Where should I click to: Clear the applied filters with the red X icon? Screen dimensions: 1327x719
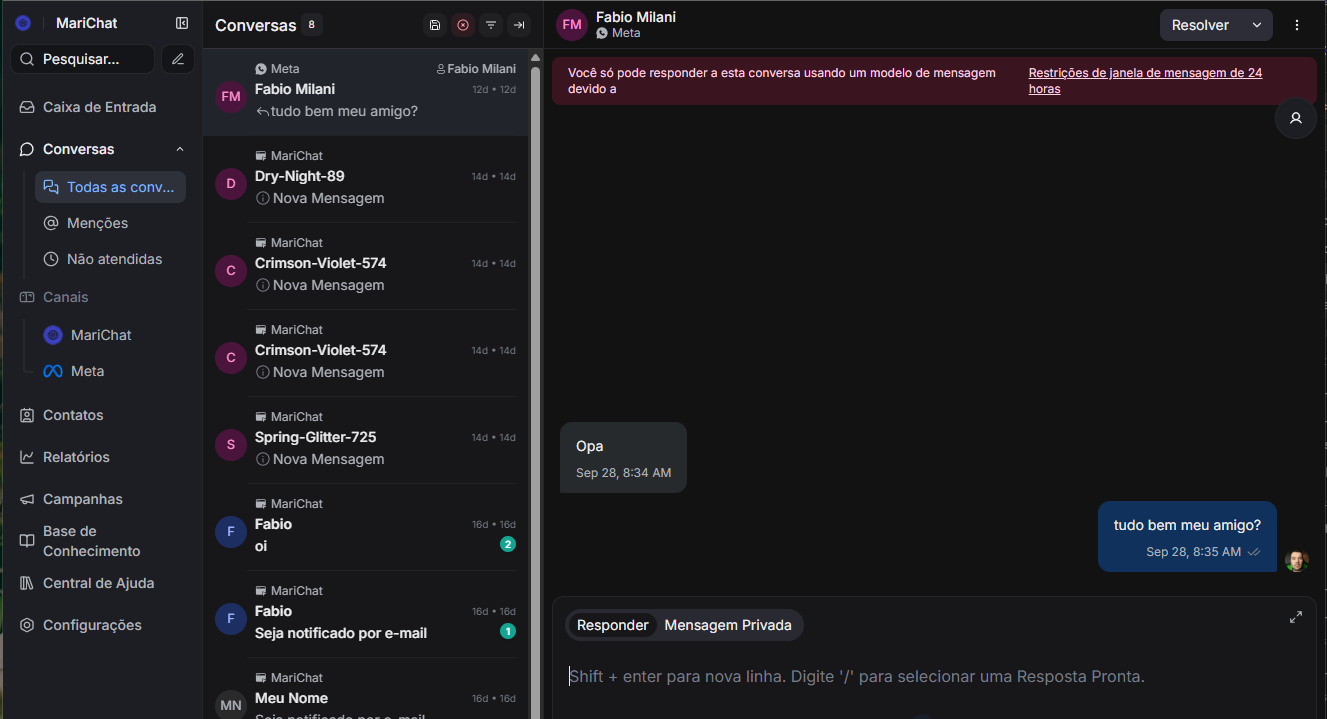pyautogui.click(x=463, y=25)
